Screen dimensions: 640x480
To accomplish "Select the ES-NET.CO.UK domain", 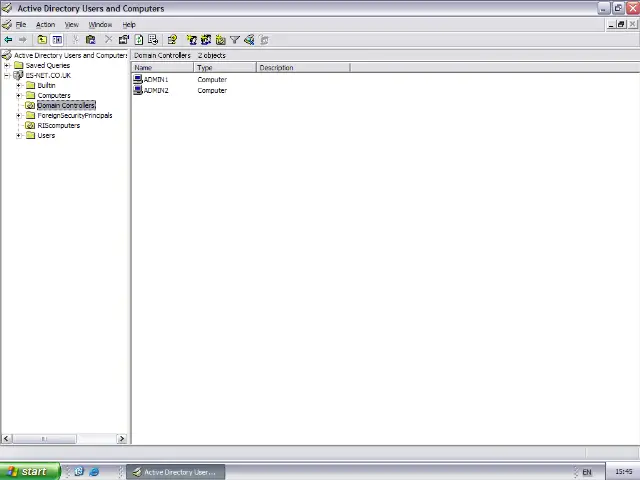I will point(48,76).
